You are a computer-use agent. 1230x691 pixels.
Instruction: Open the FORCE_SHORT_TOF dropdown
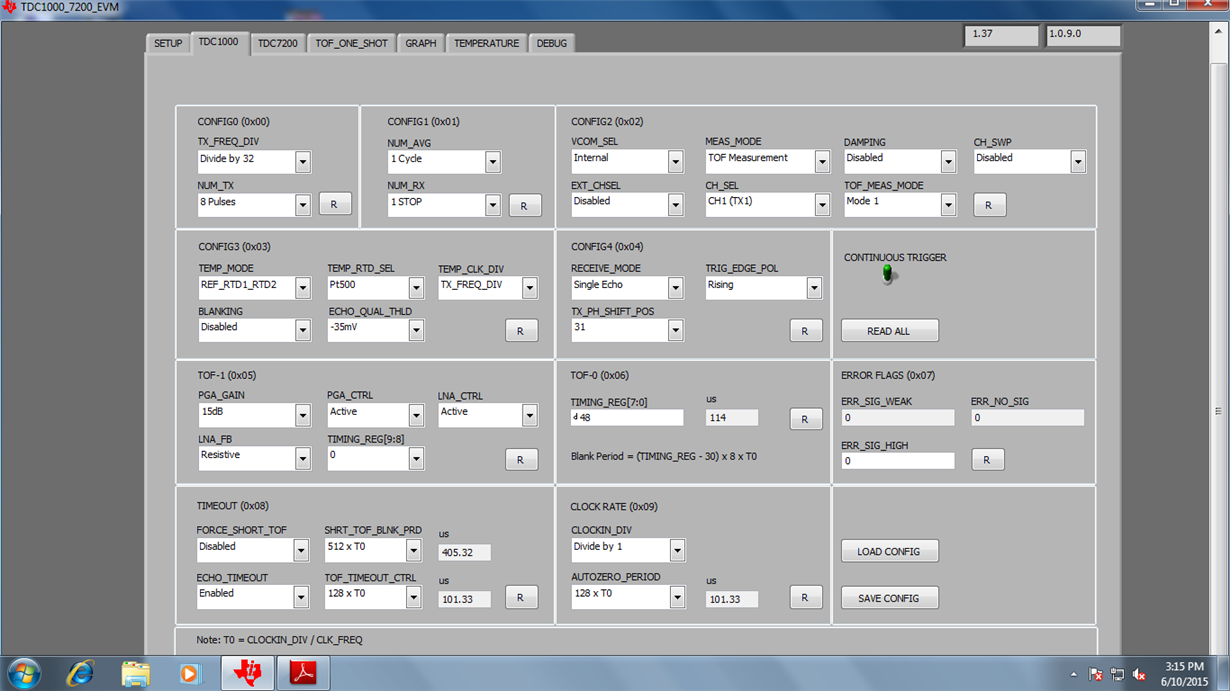click(x=301, y=550)
